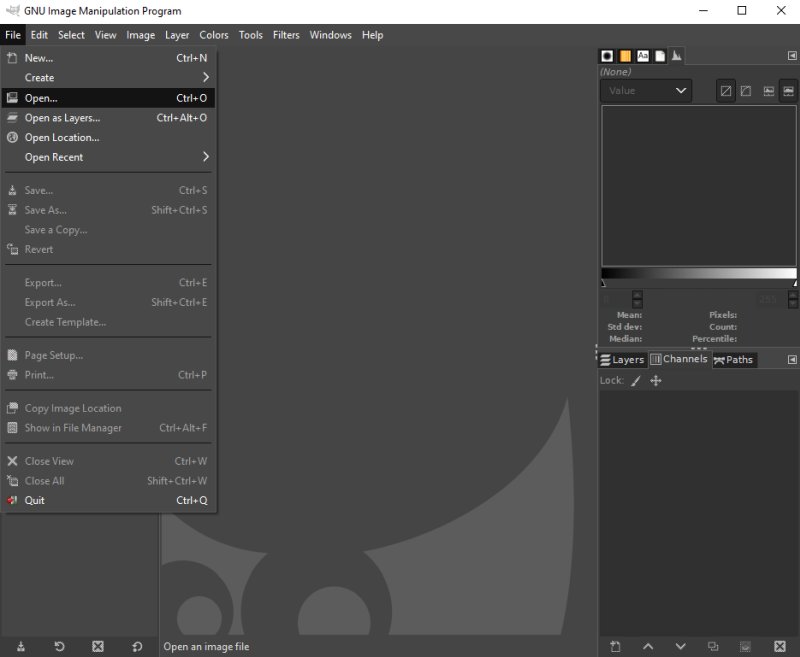Open the Windows menu
Image resolution: width=800 pixels, height=657 pixels.
(330, 35)
